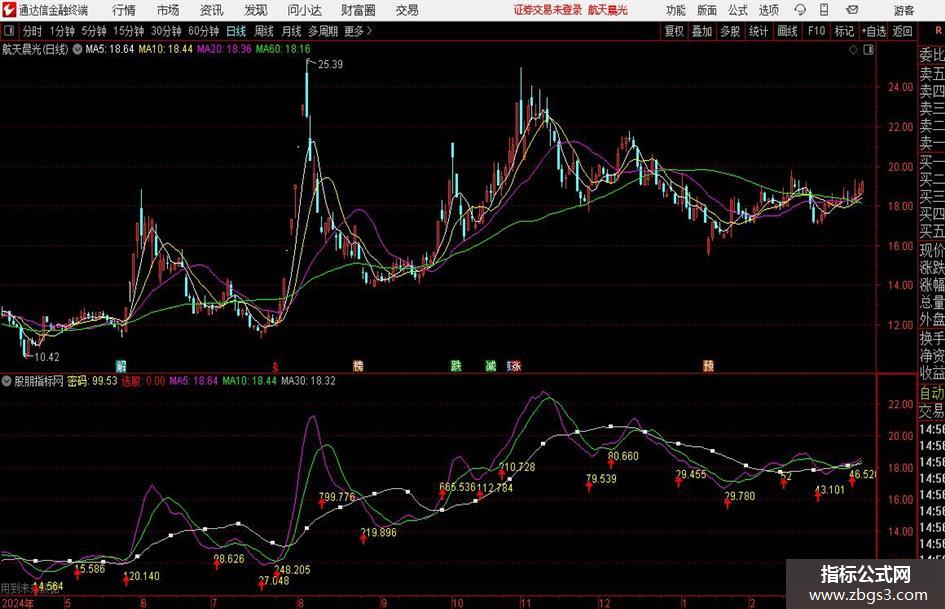Open the 交易 menu
Screen dimensions: 945x609
coord(407,10)
